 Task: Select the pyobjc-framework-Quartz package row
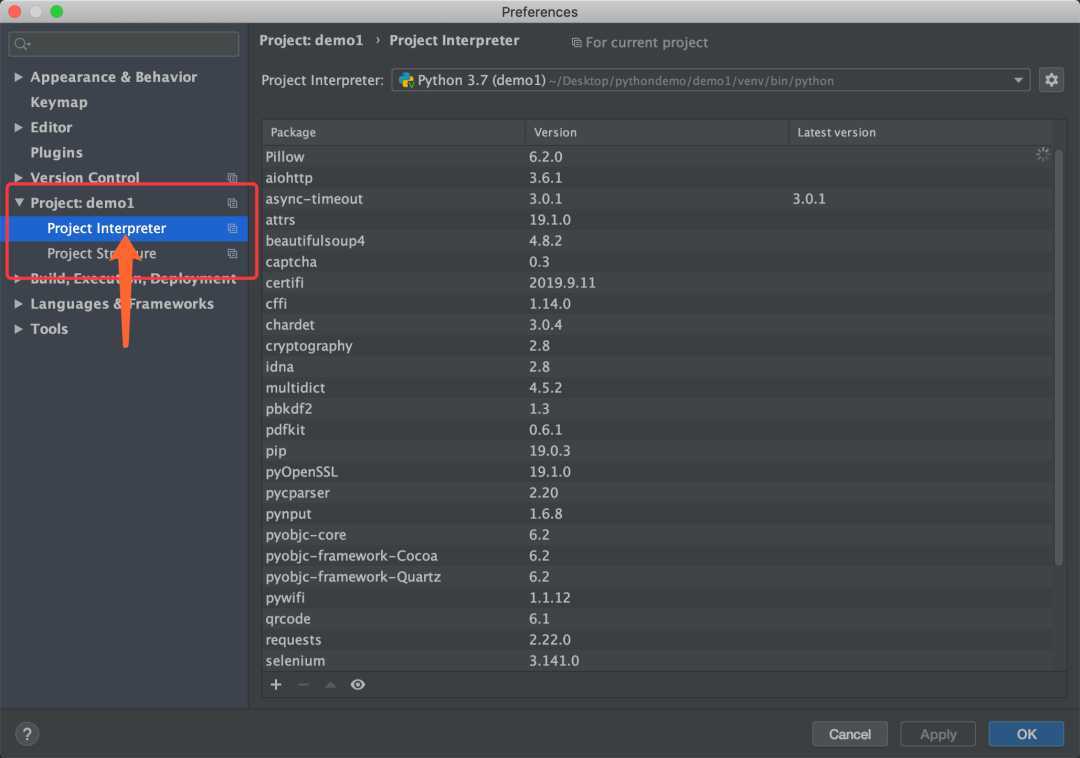657,577
